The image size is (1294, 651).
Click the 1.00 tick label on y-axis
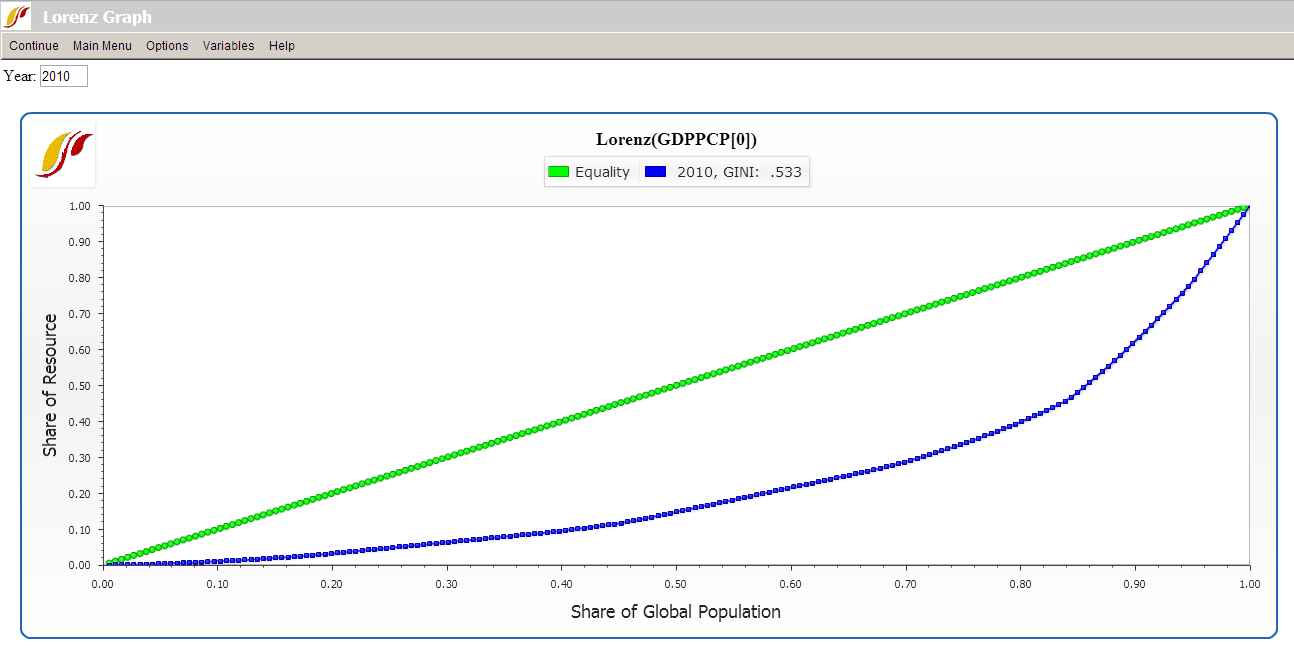(x=80, y=206)
